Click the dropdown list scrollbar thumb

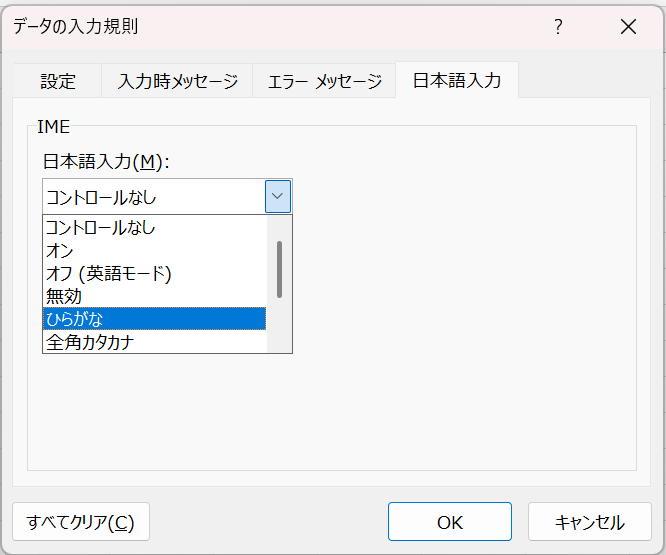[x=279, y=269]
